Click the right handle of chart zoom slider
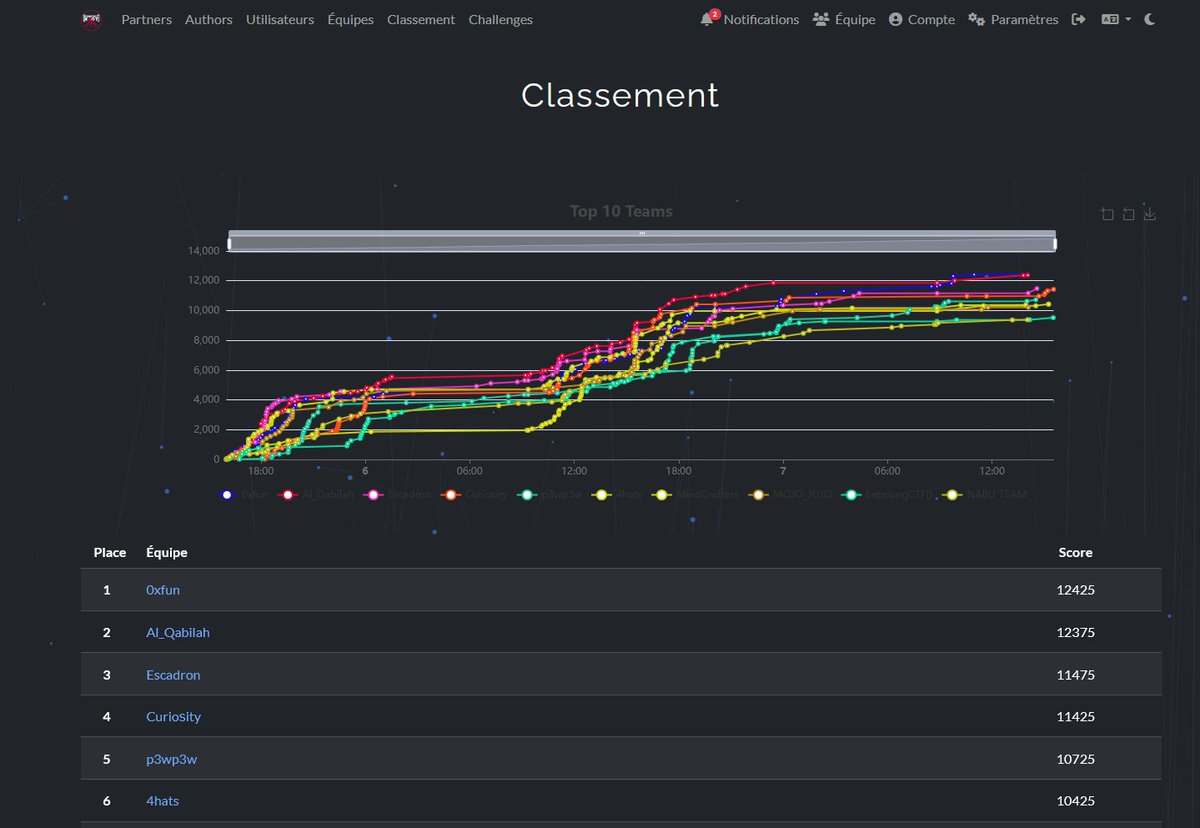Screen dimensions: 1200x828 pyautogui.click(x=1056, y=244)
